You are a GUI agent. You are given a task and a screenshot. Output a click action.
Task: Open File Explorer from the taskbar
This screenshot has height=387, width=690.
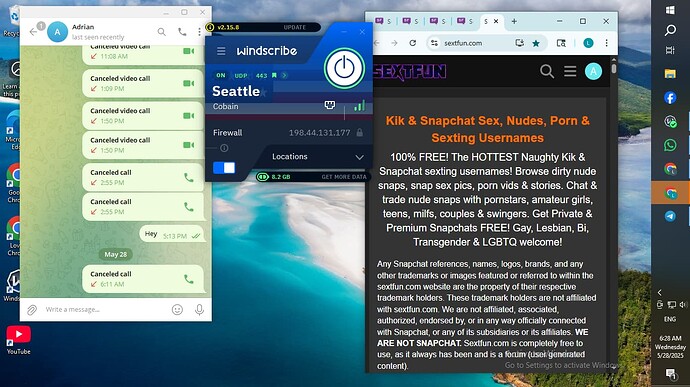tap(670, 74)
